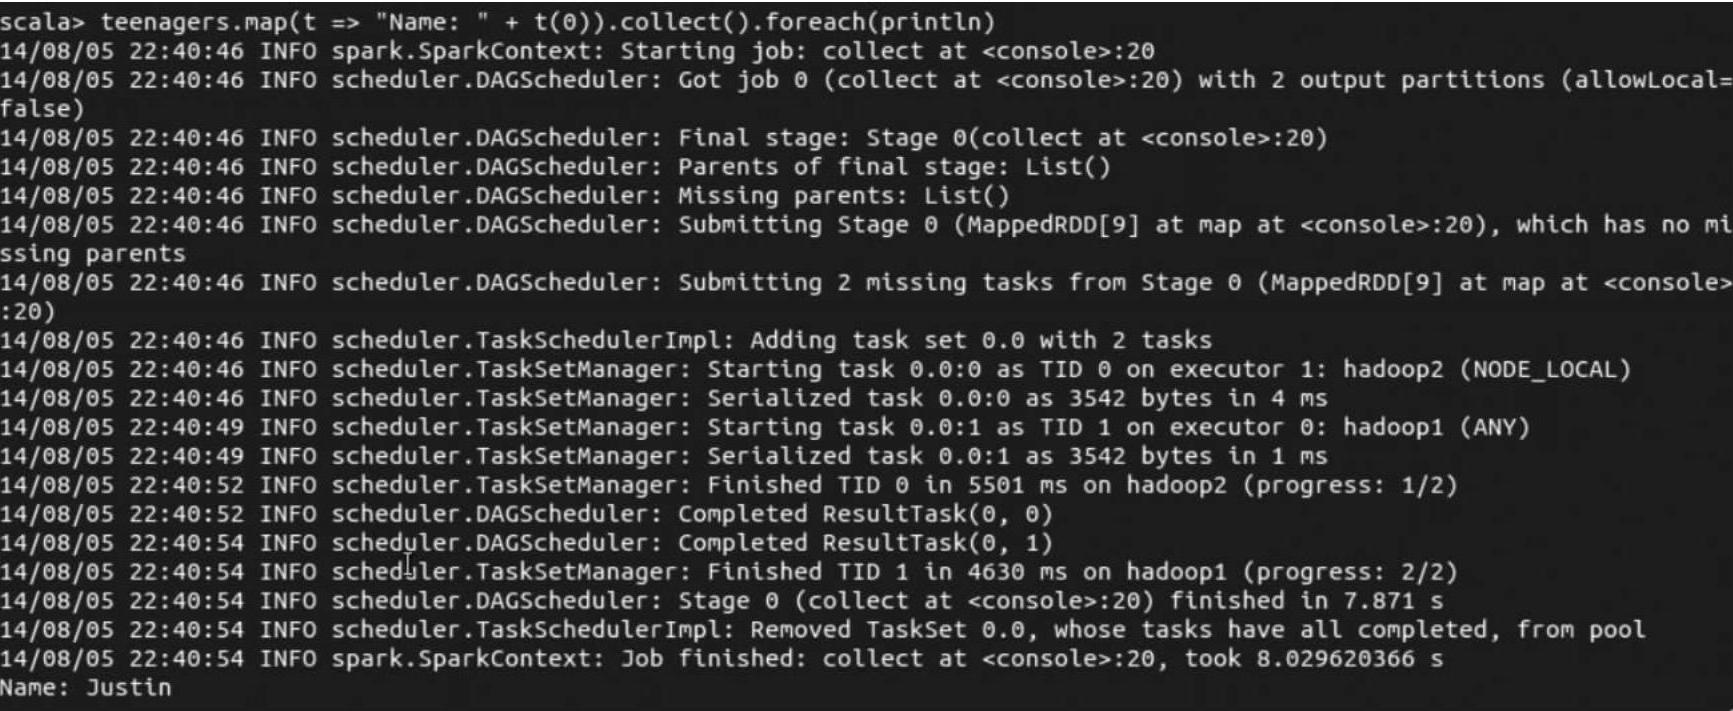
Task: Click the 'Name: Justin' output line
Action: point(86,688)
